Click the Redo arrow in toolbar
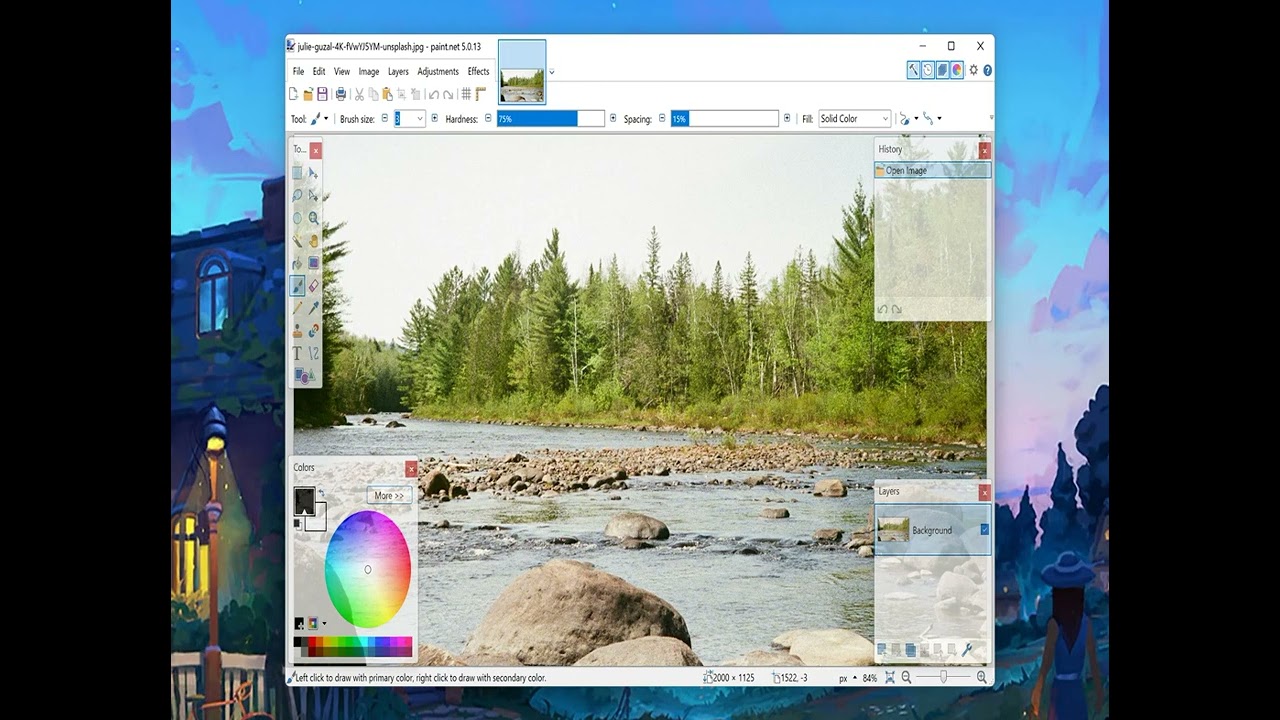This screenshot has height=720, width=1280. click(x=448, y=94)
